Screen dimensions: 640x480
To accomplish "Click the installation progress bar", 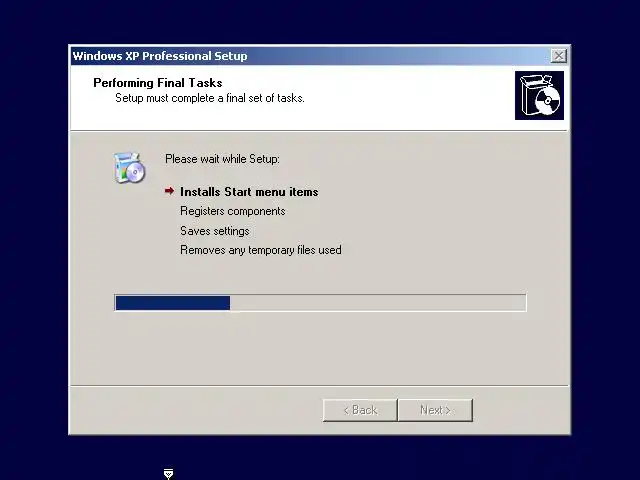I will click(320, 303).
